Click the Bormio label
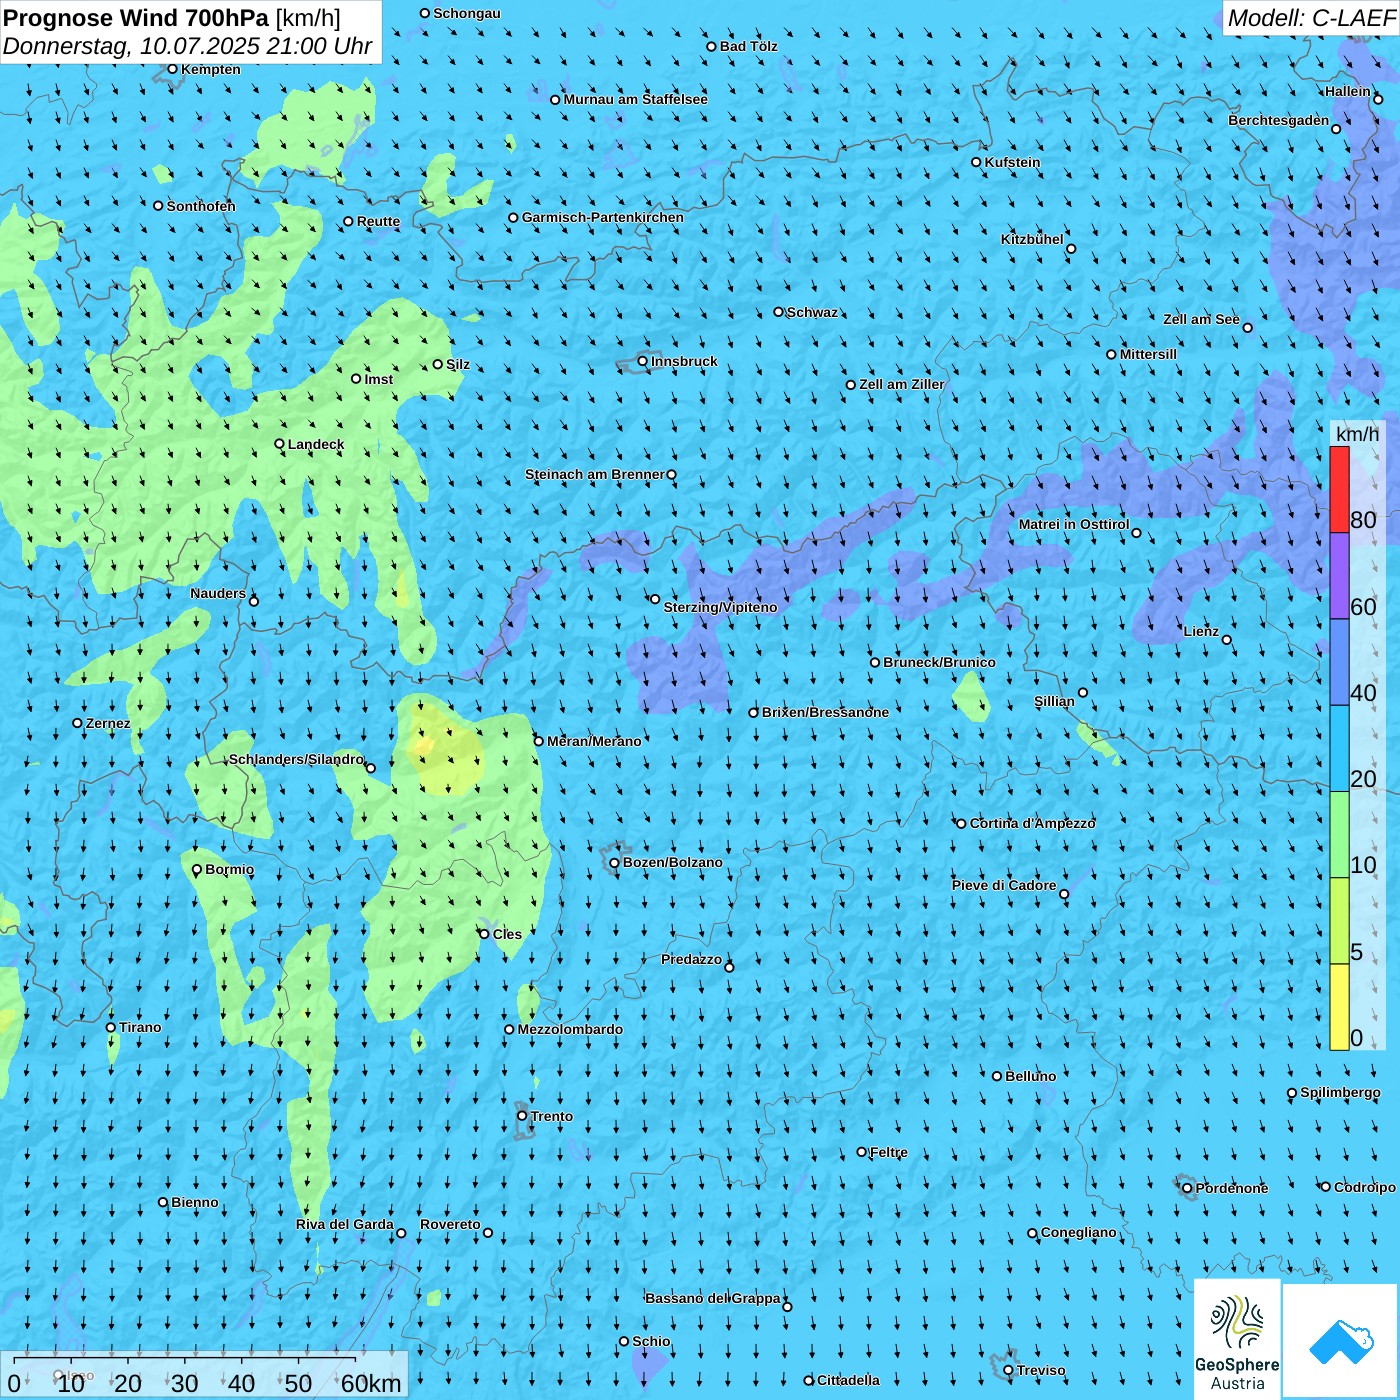Viewport: 1400px width, 1400px height. pyautogui.click(x=229, y=869)
